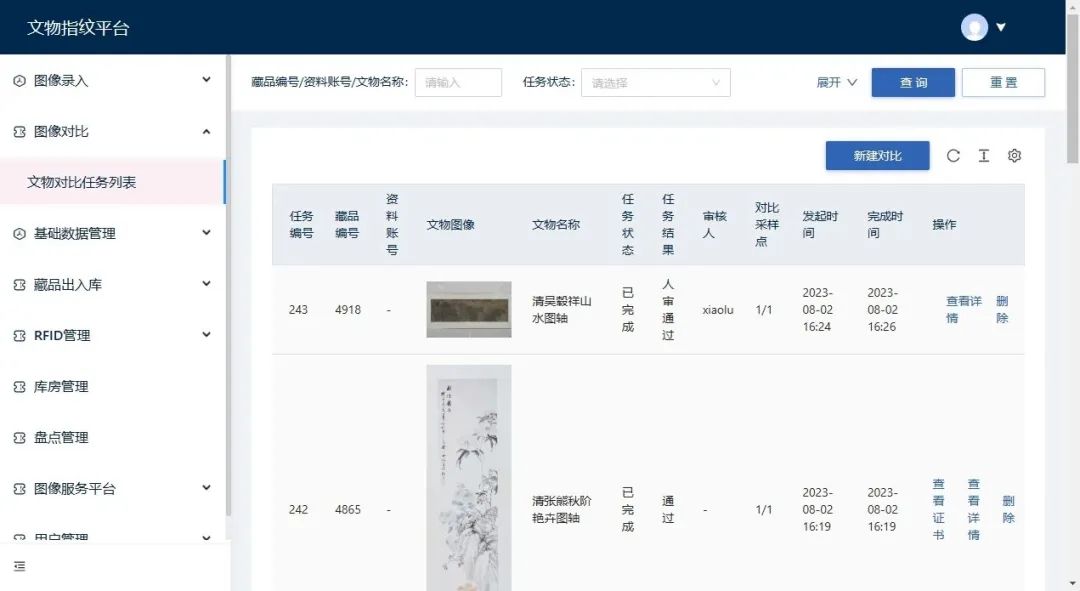Expand the 图像服务平台 submenu chevron
The image size is (1080, 591).
(x=206, y=488)
